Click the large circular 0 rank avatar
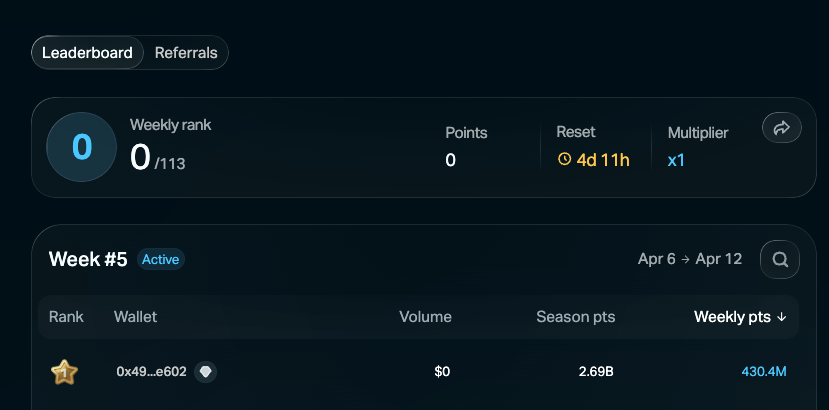The image size is (829, 410). (82, 147)
